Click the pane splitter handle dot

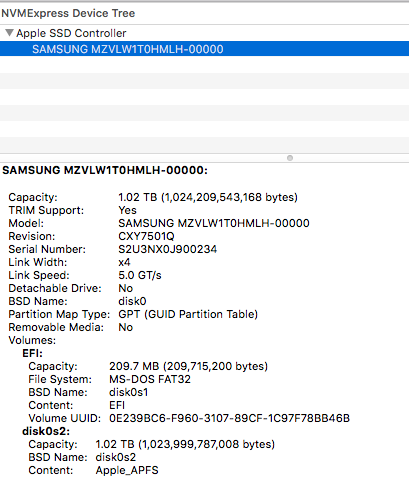(x=290, y=158)
